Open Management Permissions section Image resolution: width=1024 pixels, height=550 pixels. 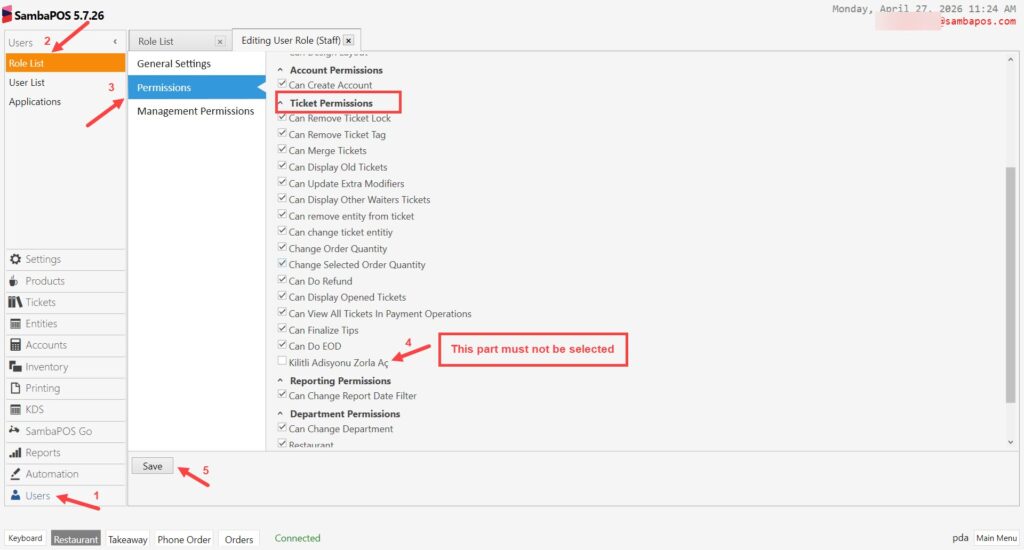tap(195, 111)
